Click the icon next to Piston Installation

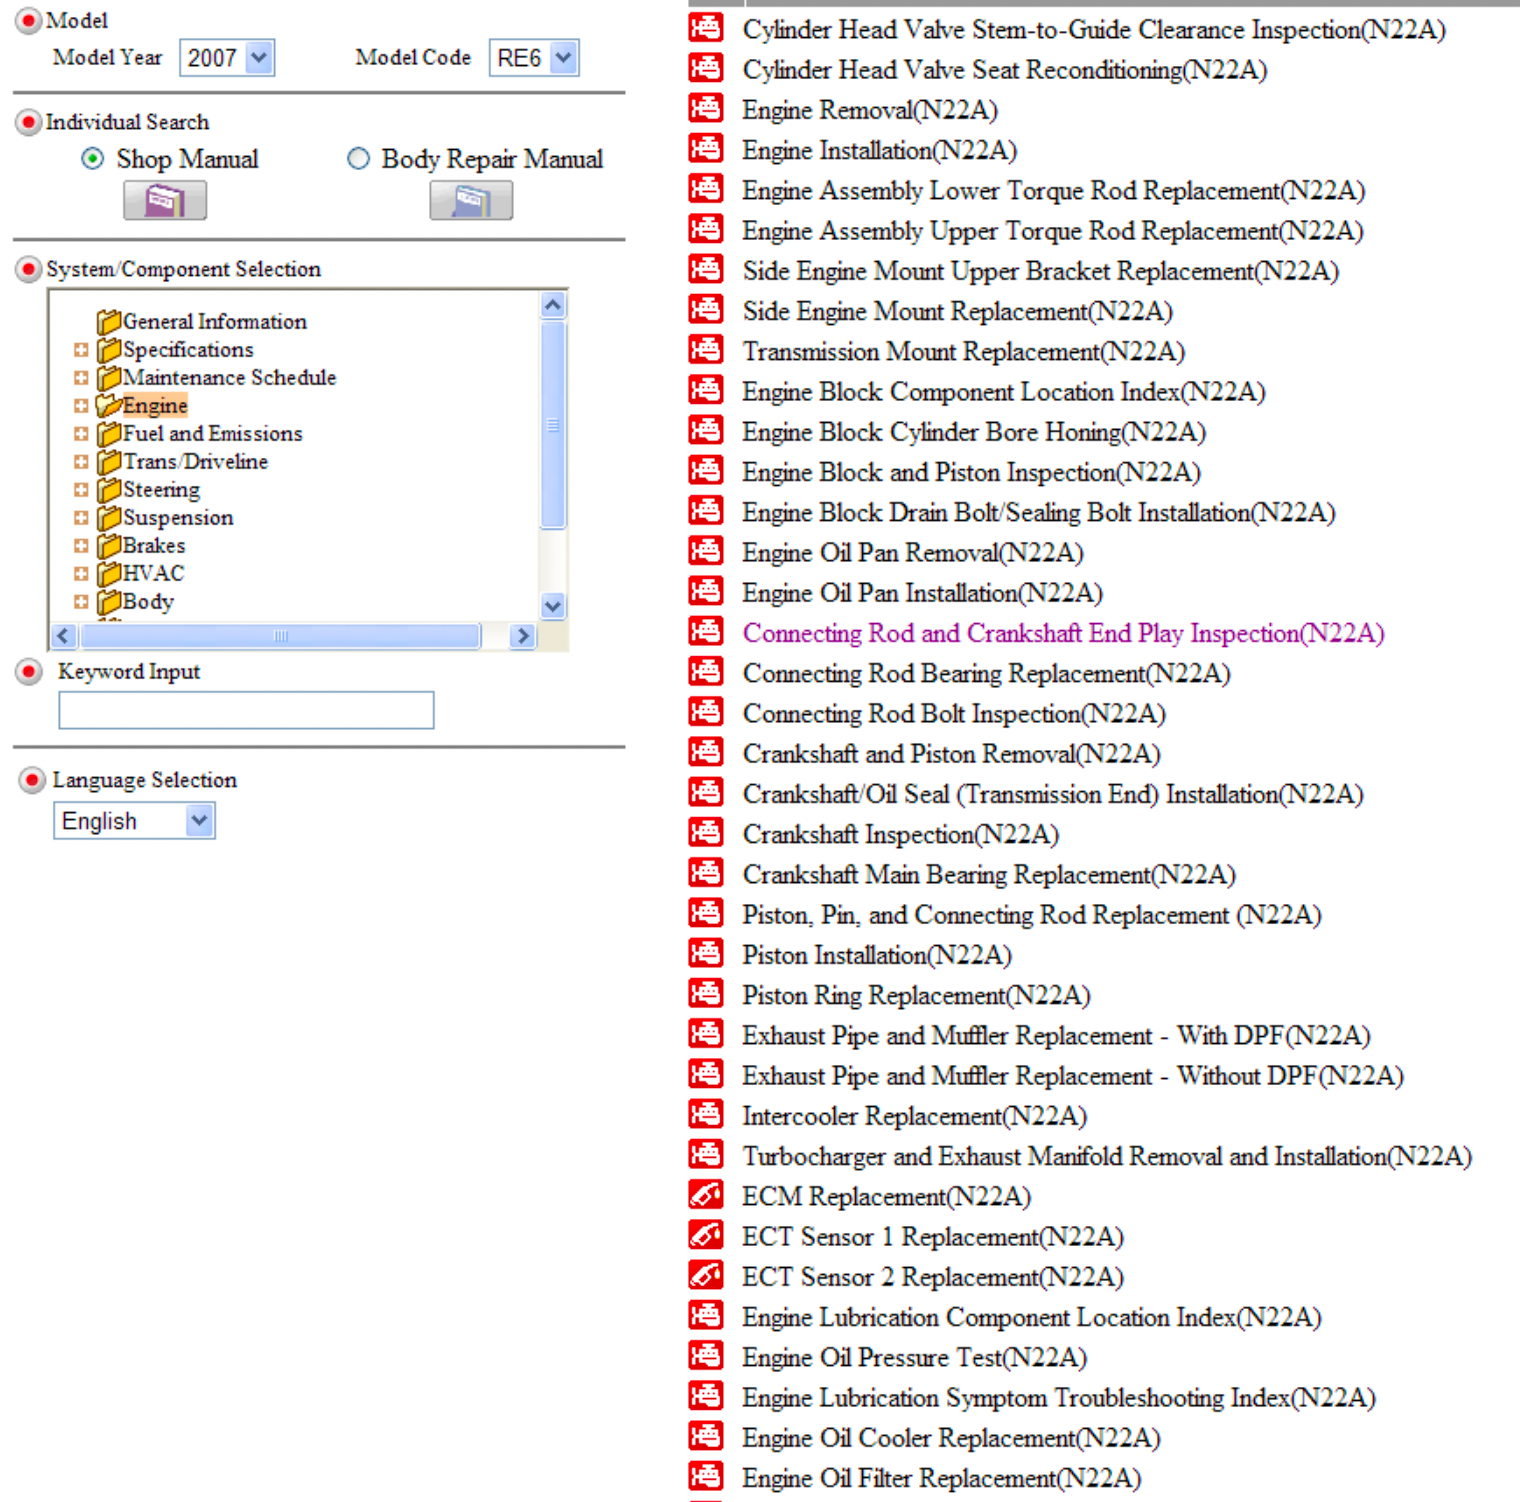coord(705,954)
